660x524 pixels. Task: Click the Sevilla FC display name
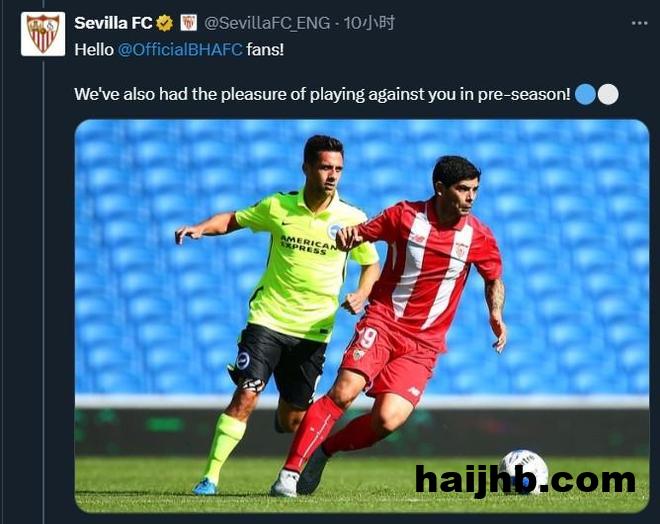pos(113,23)
